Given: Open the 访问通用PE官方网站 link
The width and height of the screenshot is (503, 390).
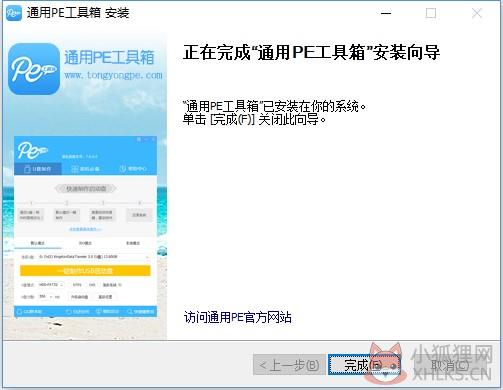Looking at the screenshot, I should coord(238,317).
